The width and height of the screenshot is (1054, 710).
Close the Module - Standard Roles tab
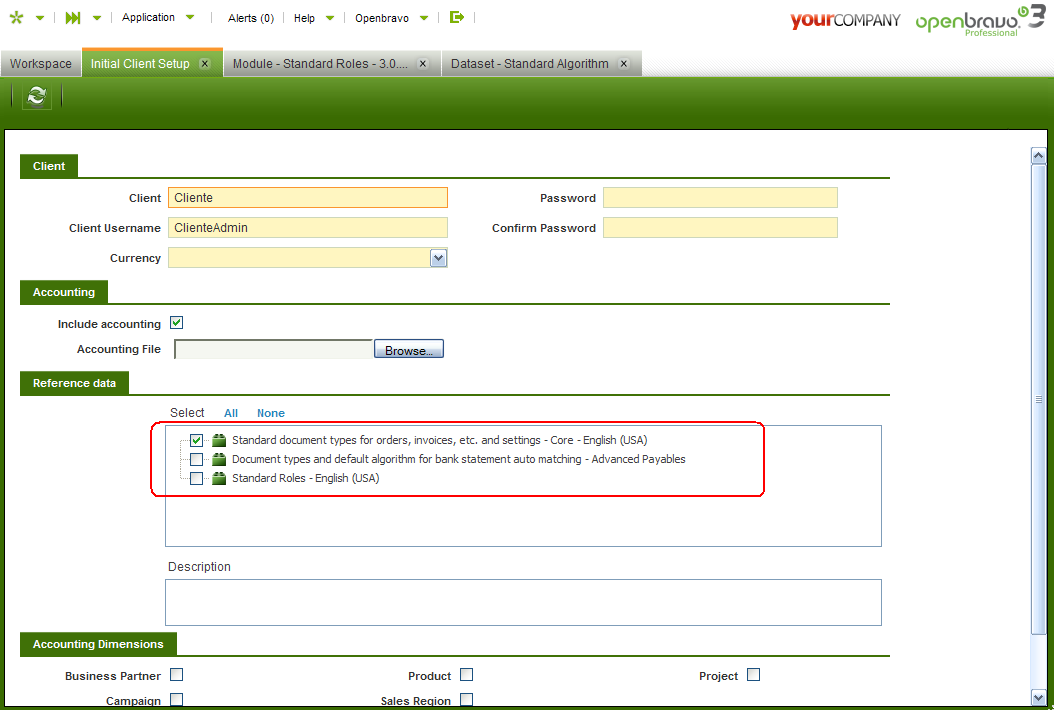(x=423, y=63)
